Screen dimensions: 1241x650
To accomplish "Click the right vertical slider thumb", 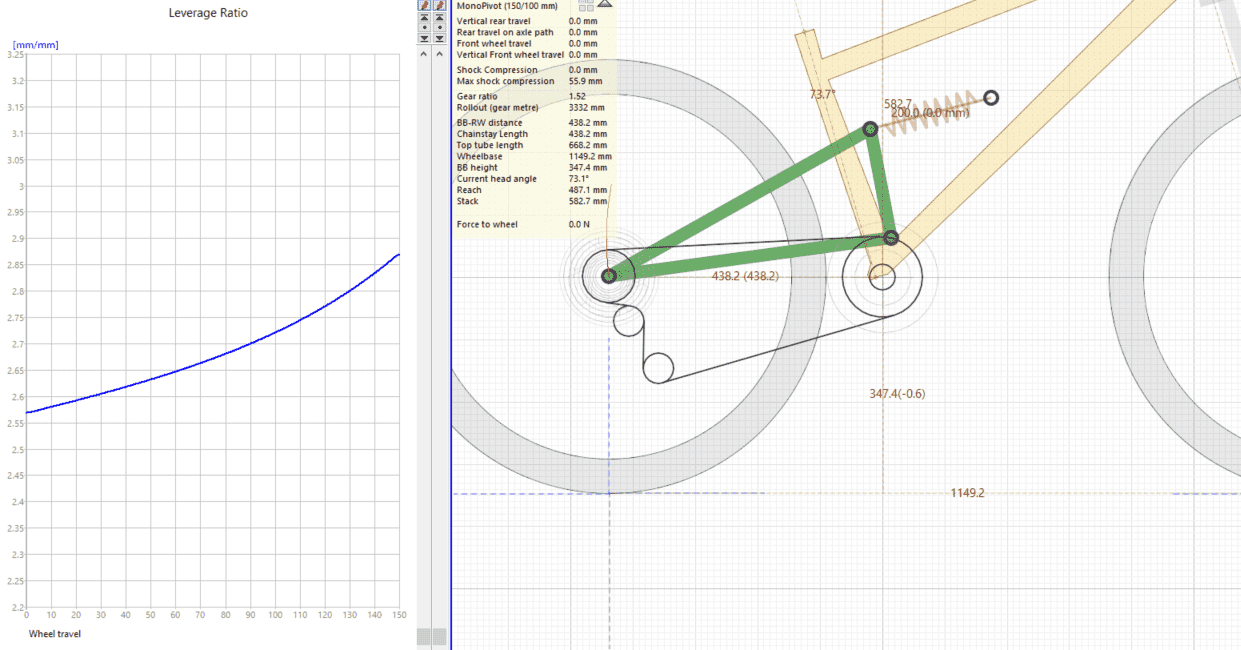I will [438, 636].
